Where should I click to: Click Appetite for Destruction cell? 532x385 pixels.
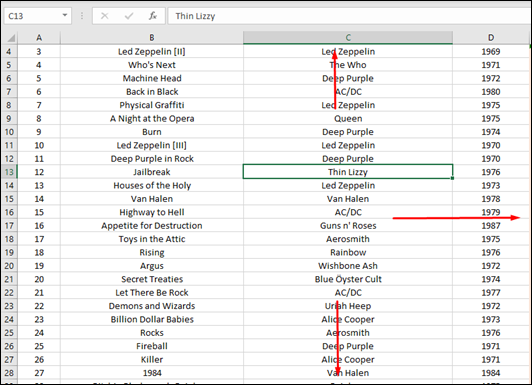click(152, 226)
